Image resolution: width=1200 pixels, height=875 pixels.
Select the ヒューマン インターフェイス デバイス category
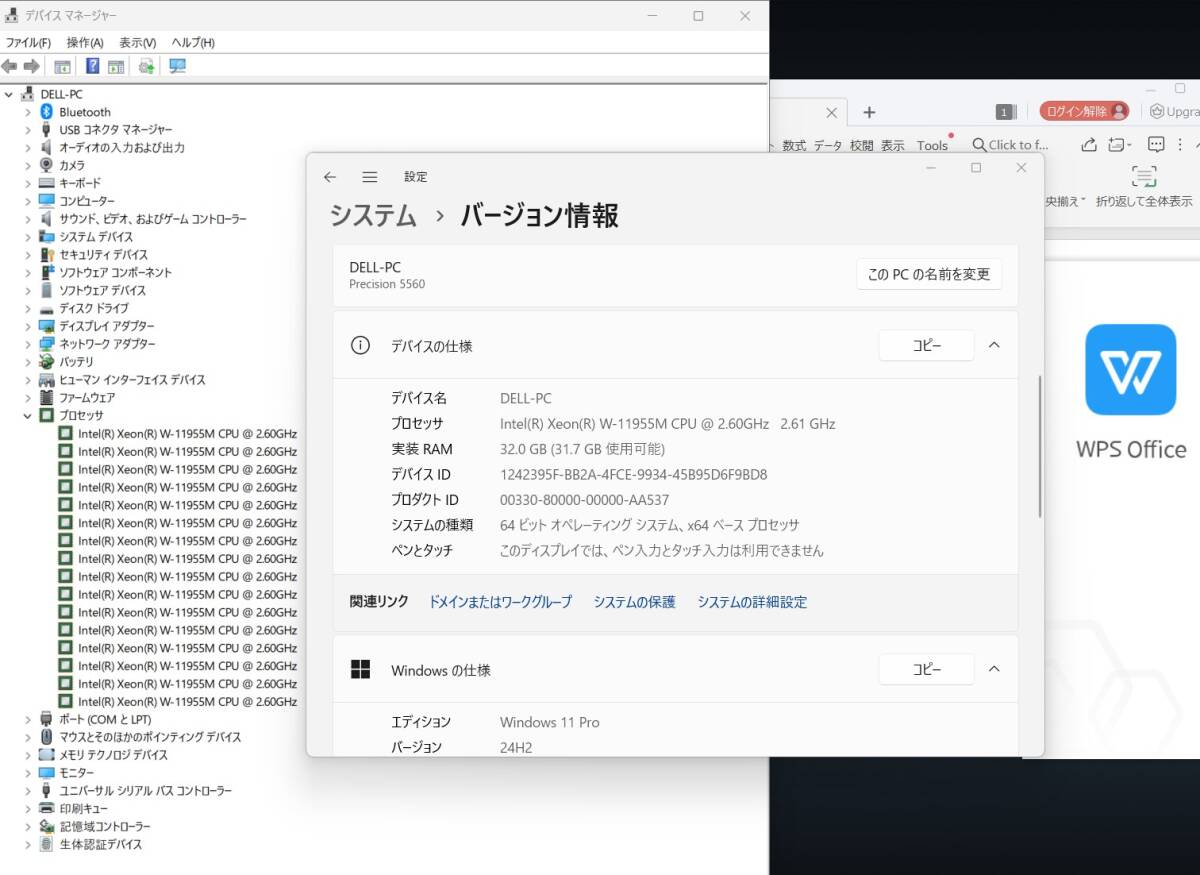[132, 380]
